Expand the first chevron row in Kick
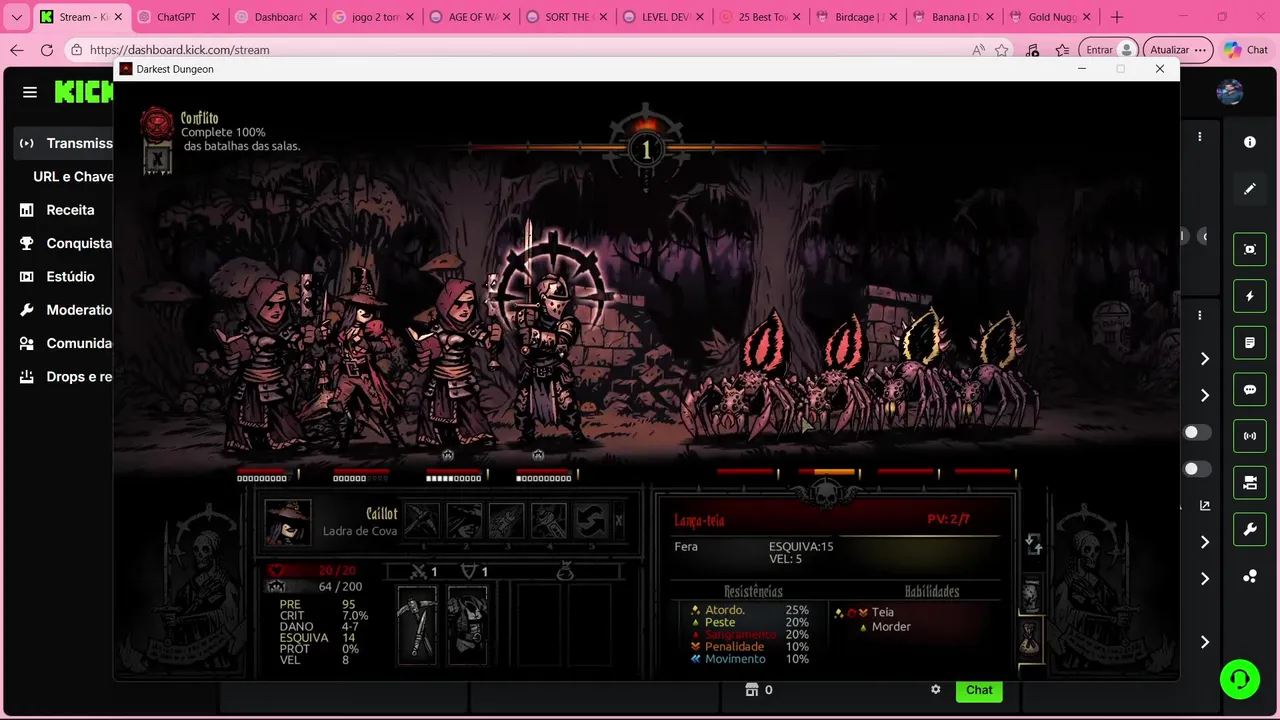 1205,358
